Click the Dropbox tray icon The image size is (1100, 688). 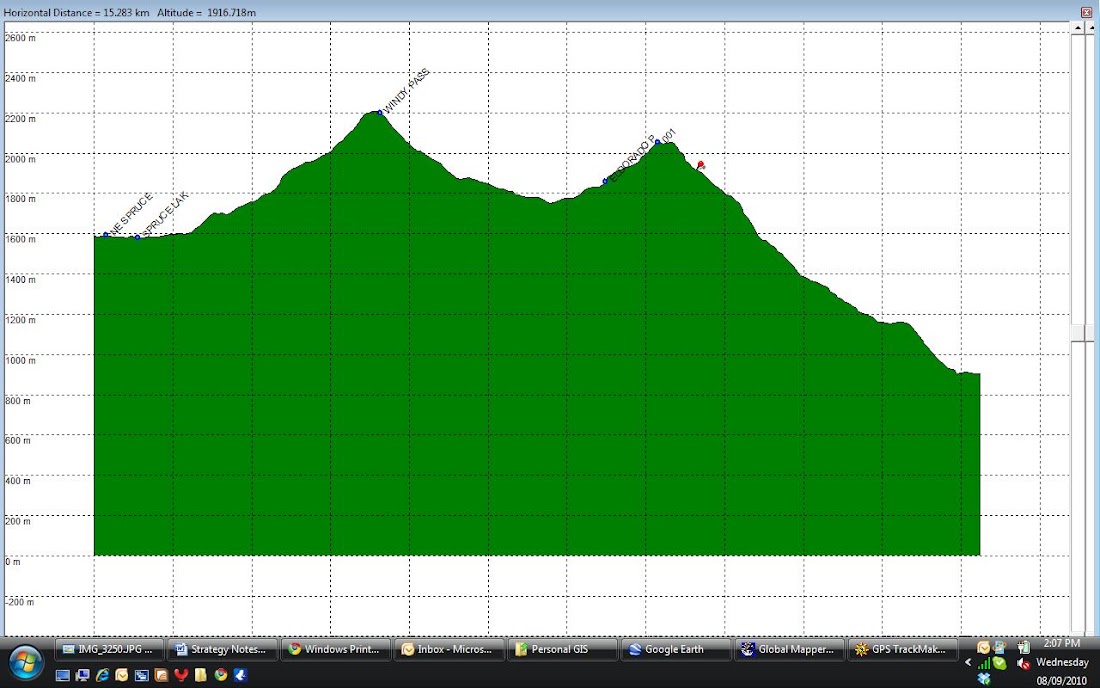click(984, 679)
